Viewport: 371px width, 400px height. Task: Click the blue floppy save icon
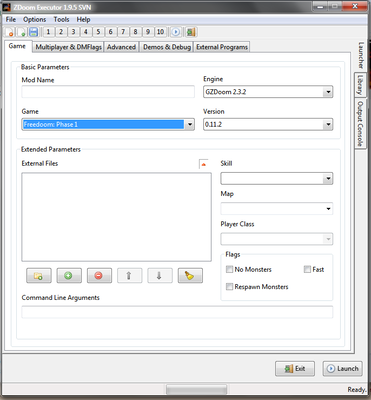pyautogui.click(x=33, y=32)
